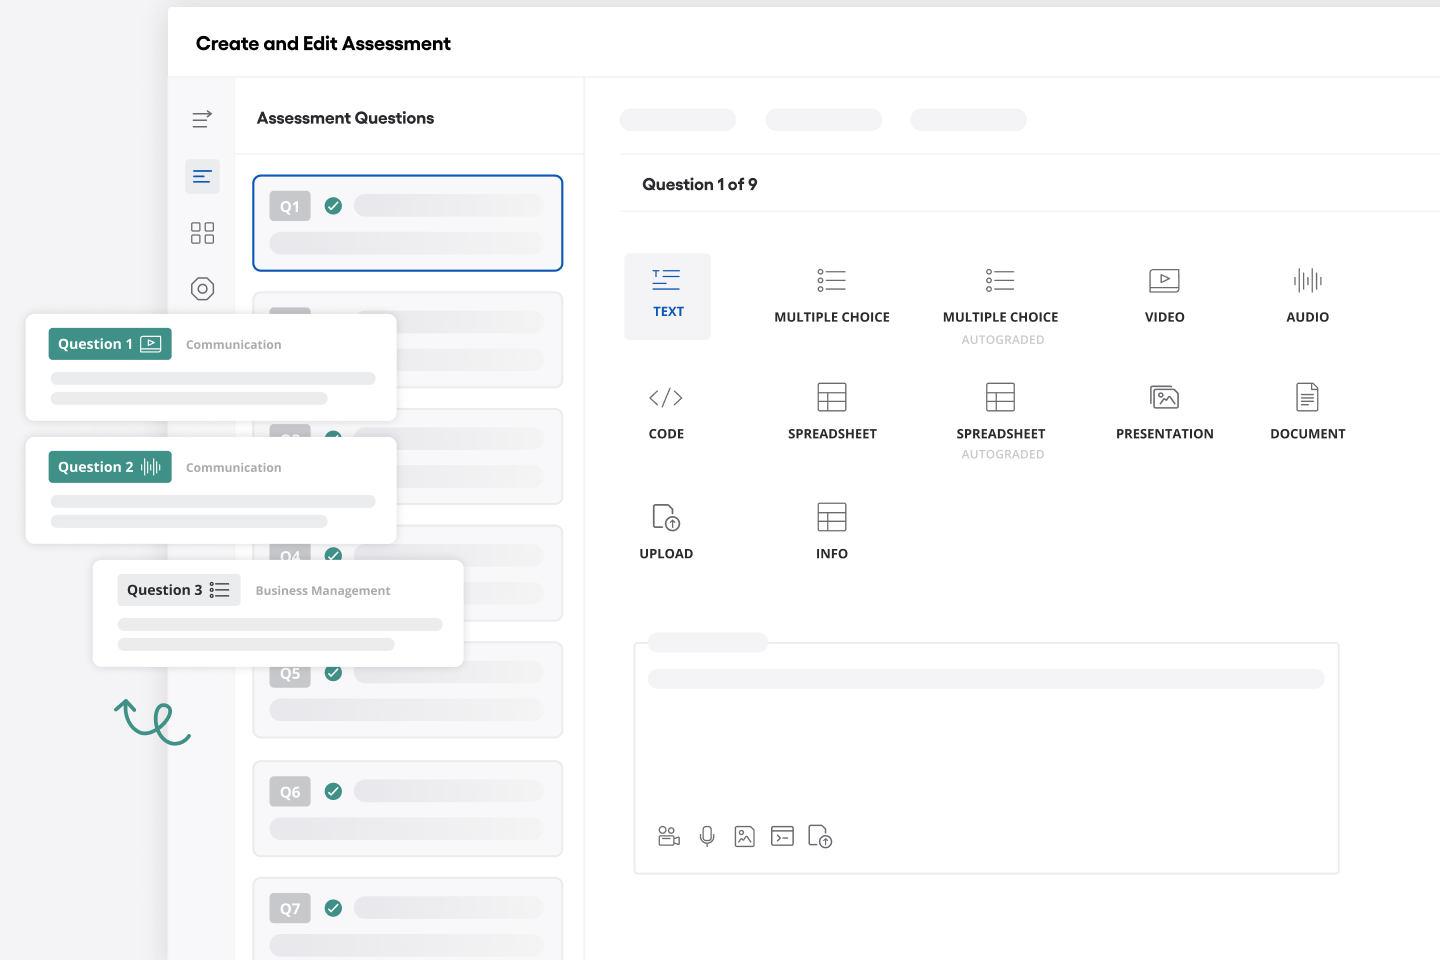Toggle the Q7 green checkmark
This screenshot has height=960, width=1440.
click(334, 909)
